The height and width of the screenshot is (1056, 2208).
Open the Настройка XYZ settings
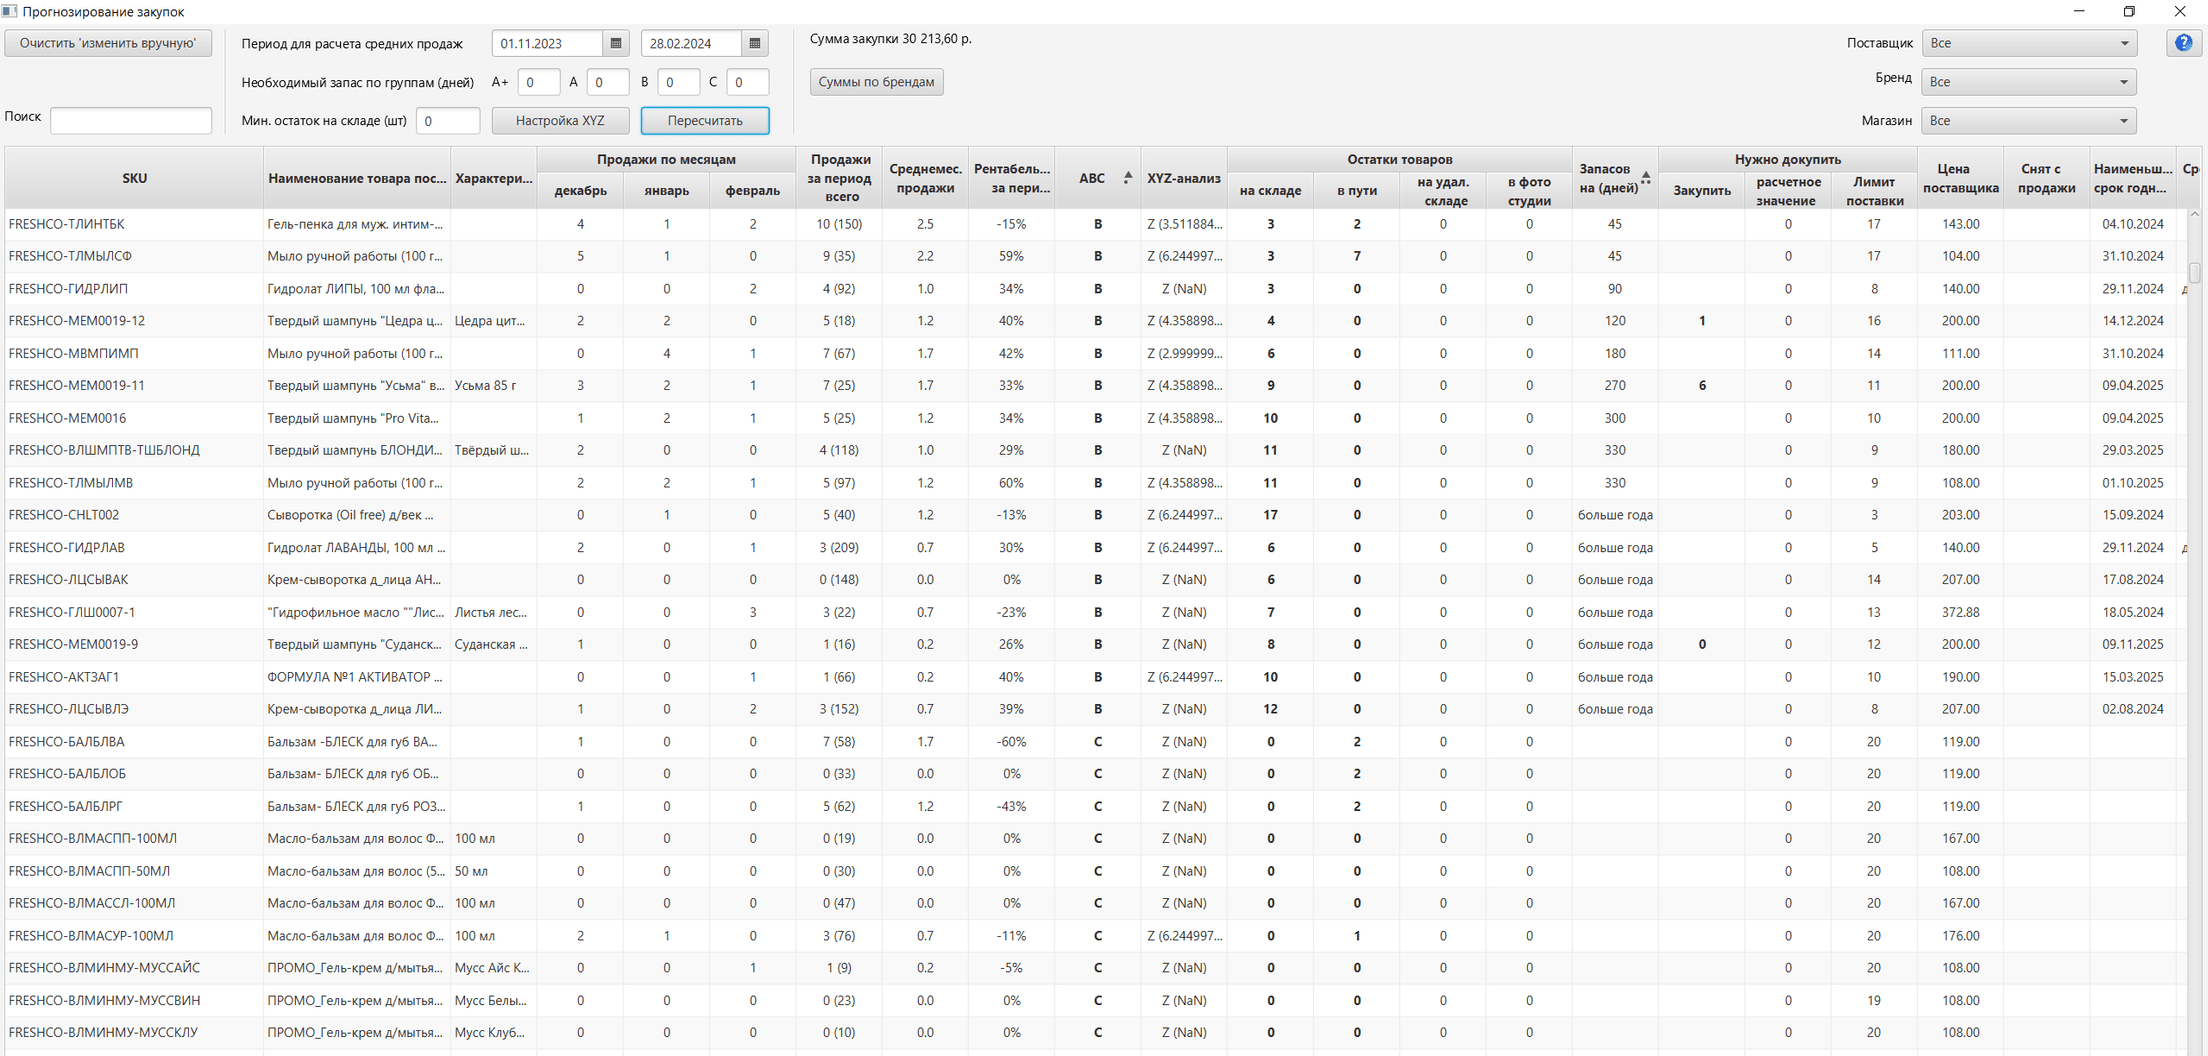[x=560, y=121]
